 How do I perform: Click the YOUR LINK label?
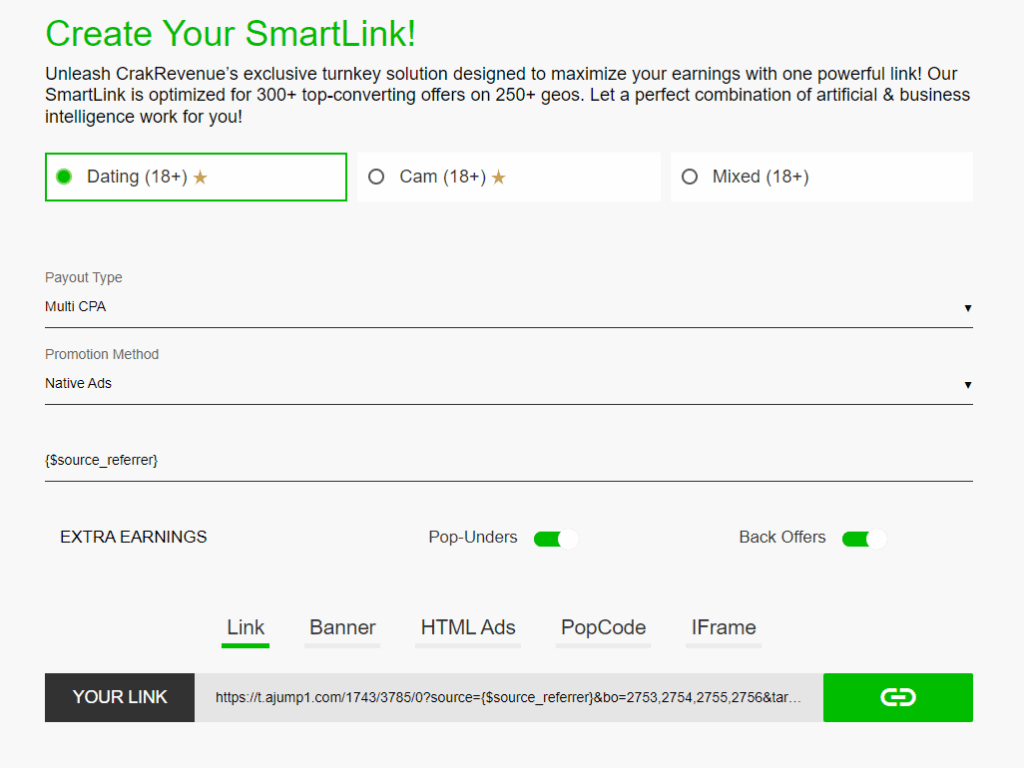tap(120, 697)
